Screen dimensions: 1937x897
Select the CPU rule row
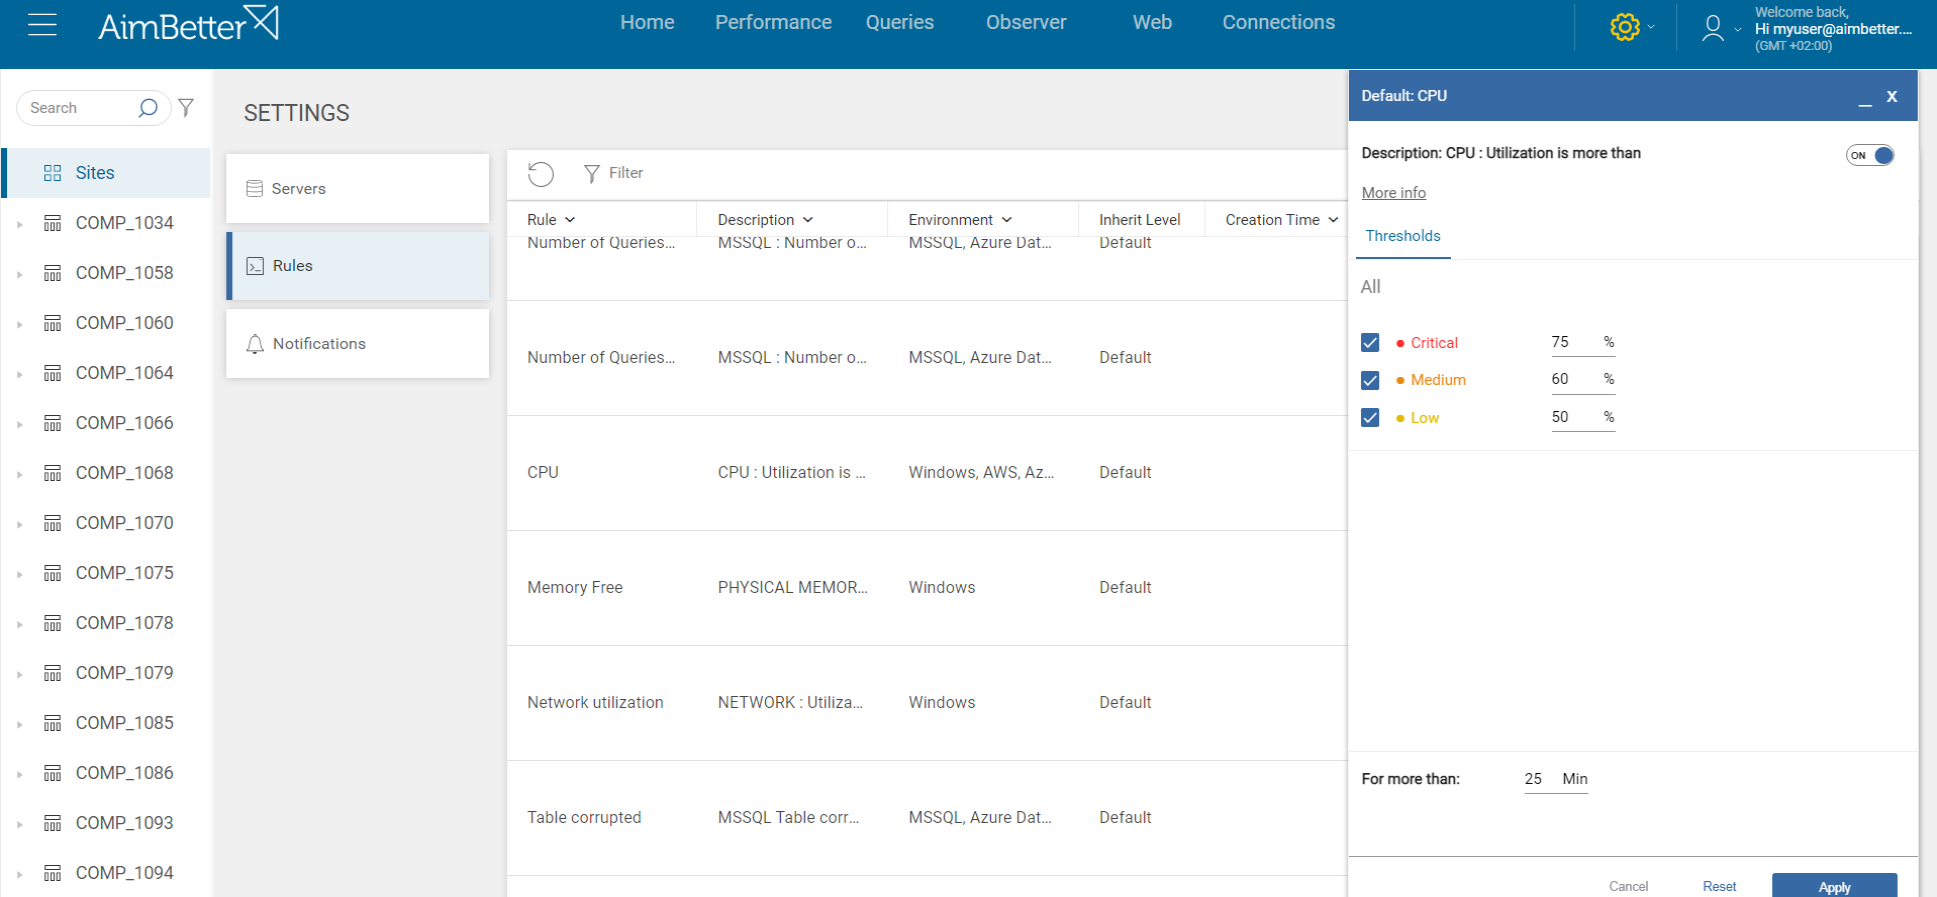tap(927, 473)
